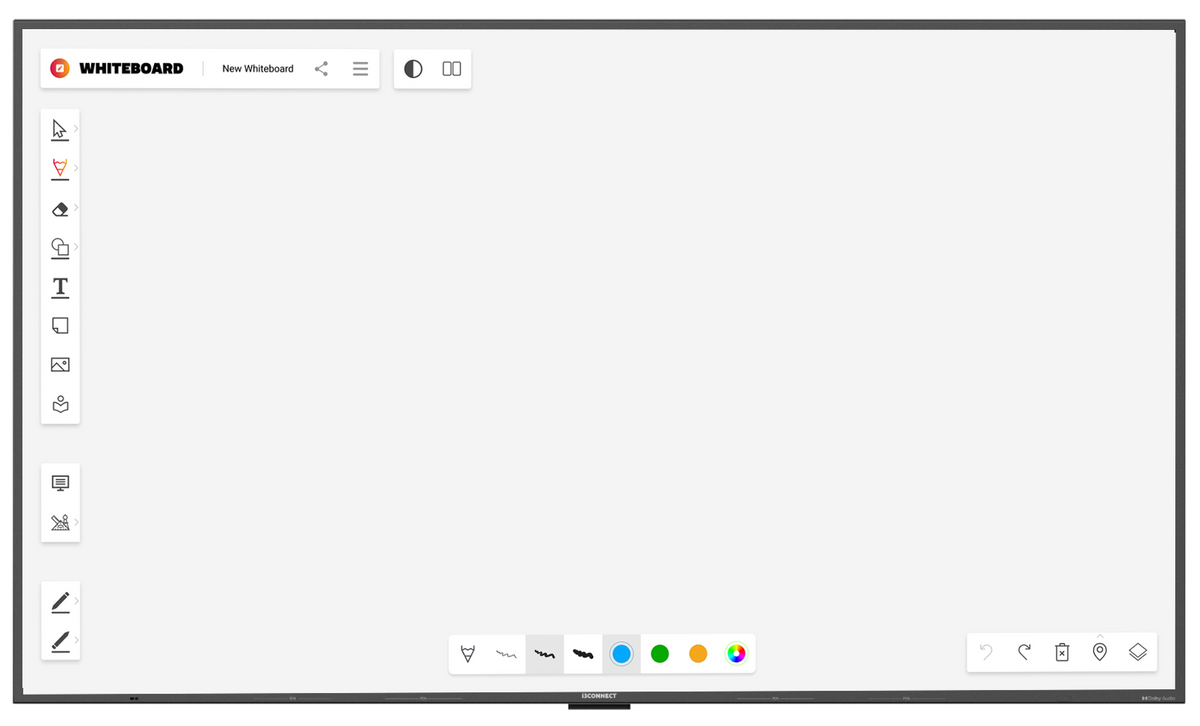1200x726 pixels.
Task: Expand the upper quick pen options arrow
Action: (76, 600)
